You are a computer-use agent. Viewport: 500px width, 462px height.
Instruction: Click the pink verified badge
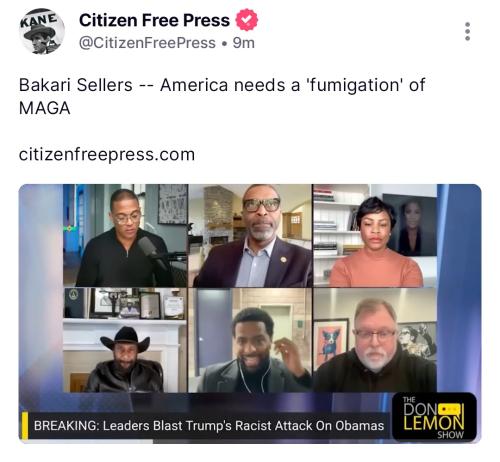point(247,20)
